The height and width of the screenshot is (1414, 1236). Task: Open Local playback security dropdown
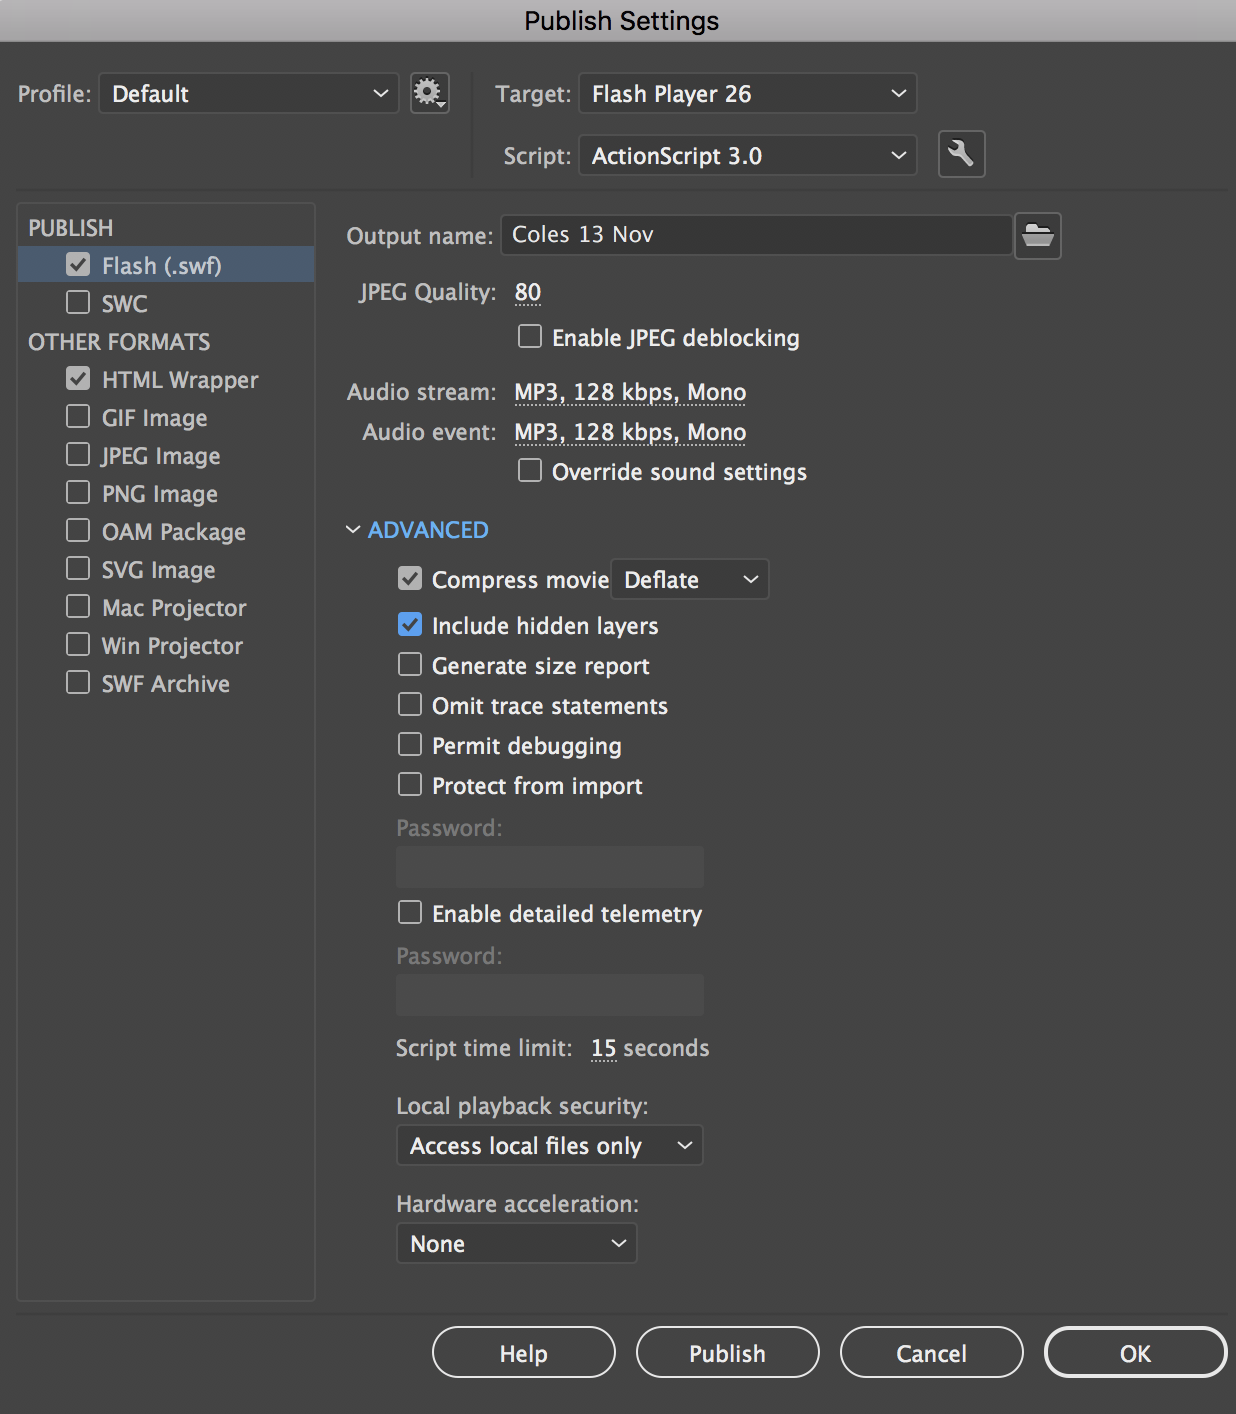[549, 1146]
